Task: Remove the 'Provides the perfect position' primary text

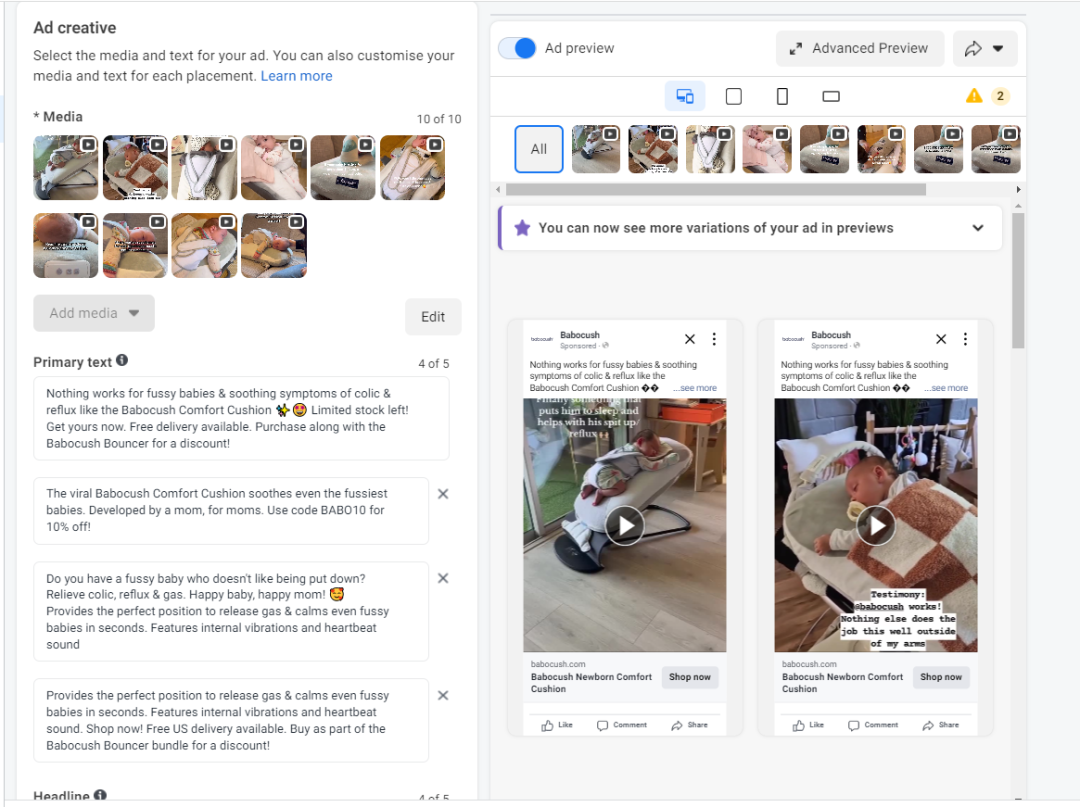Action: coord(443,695)
